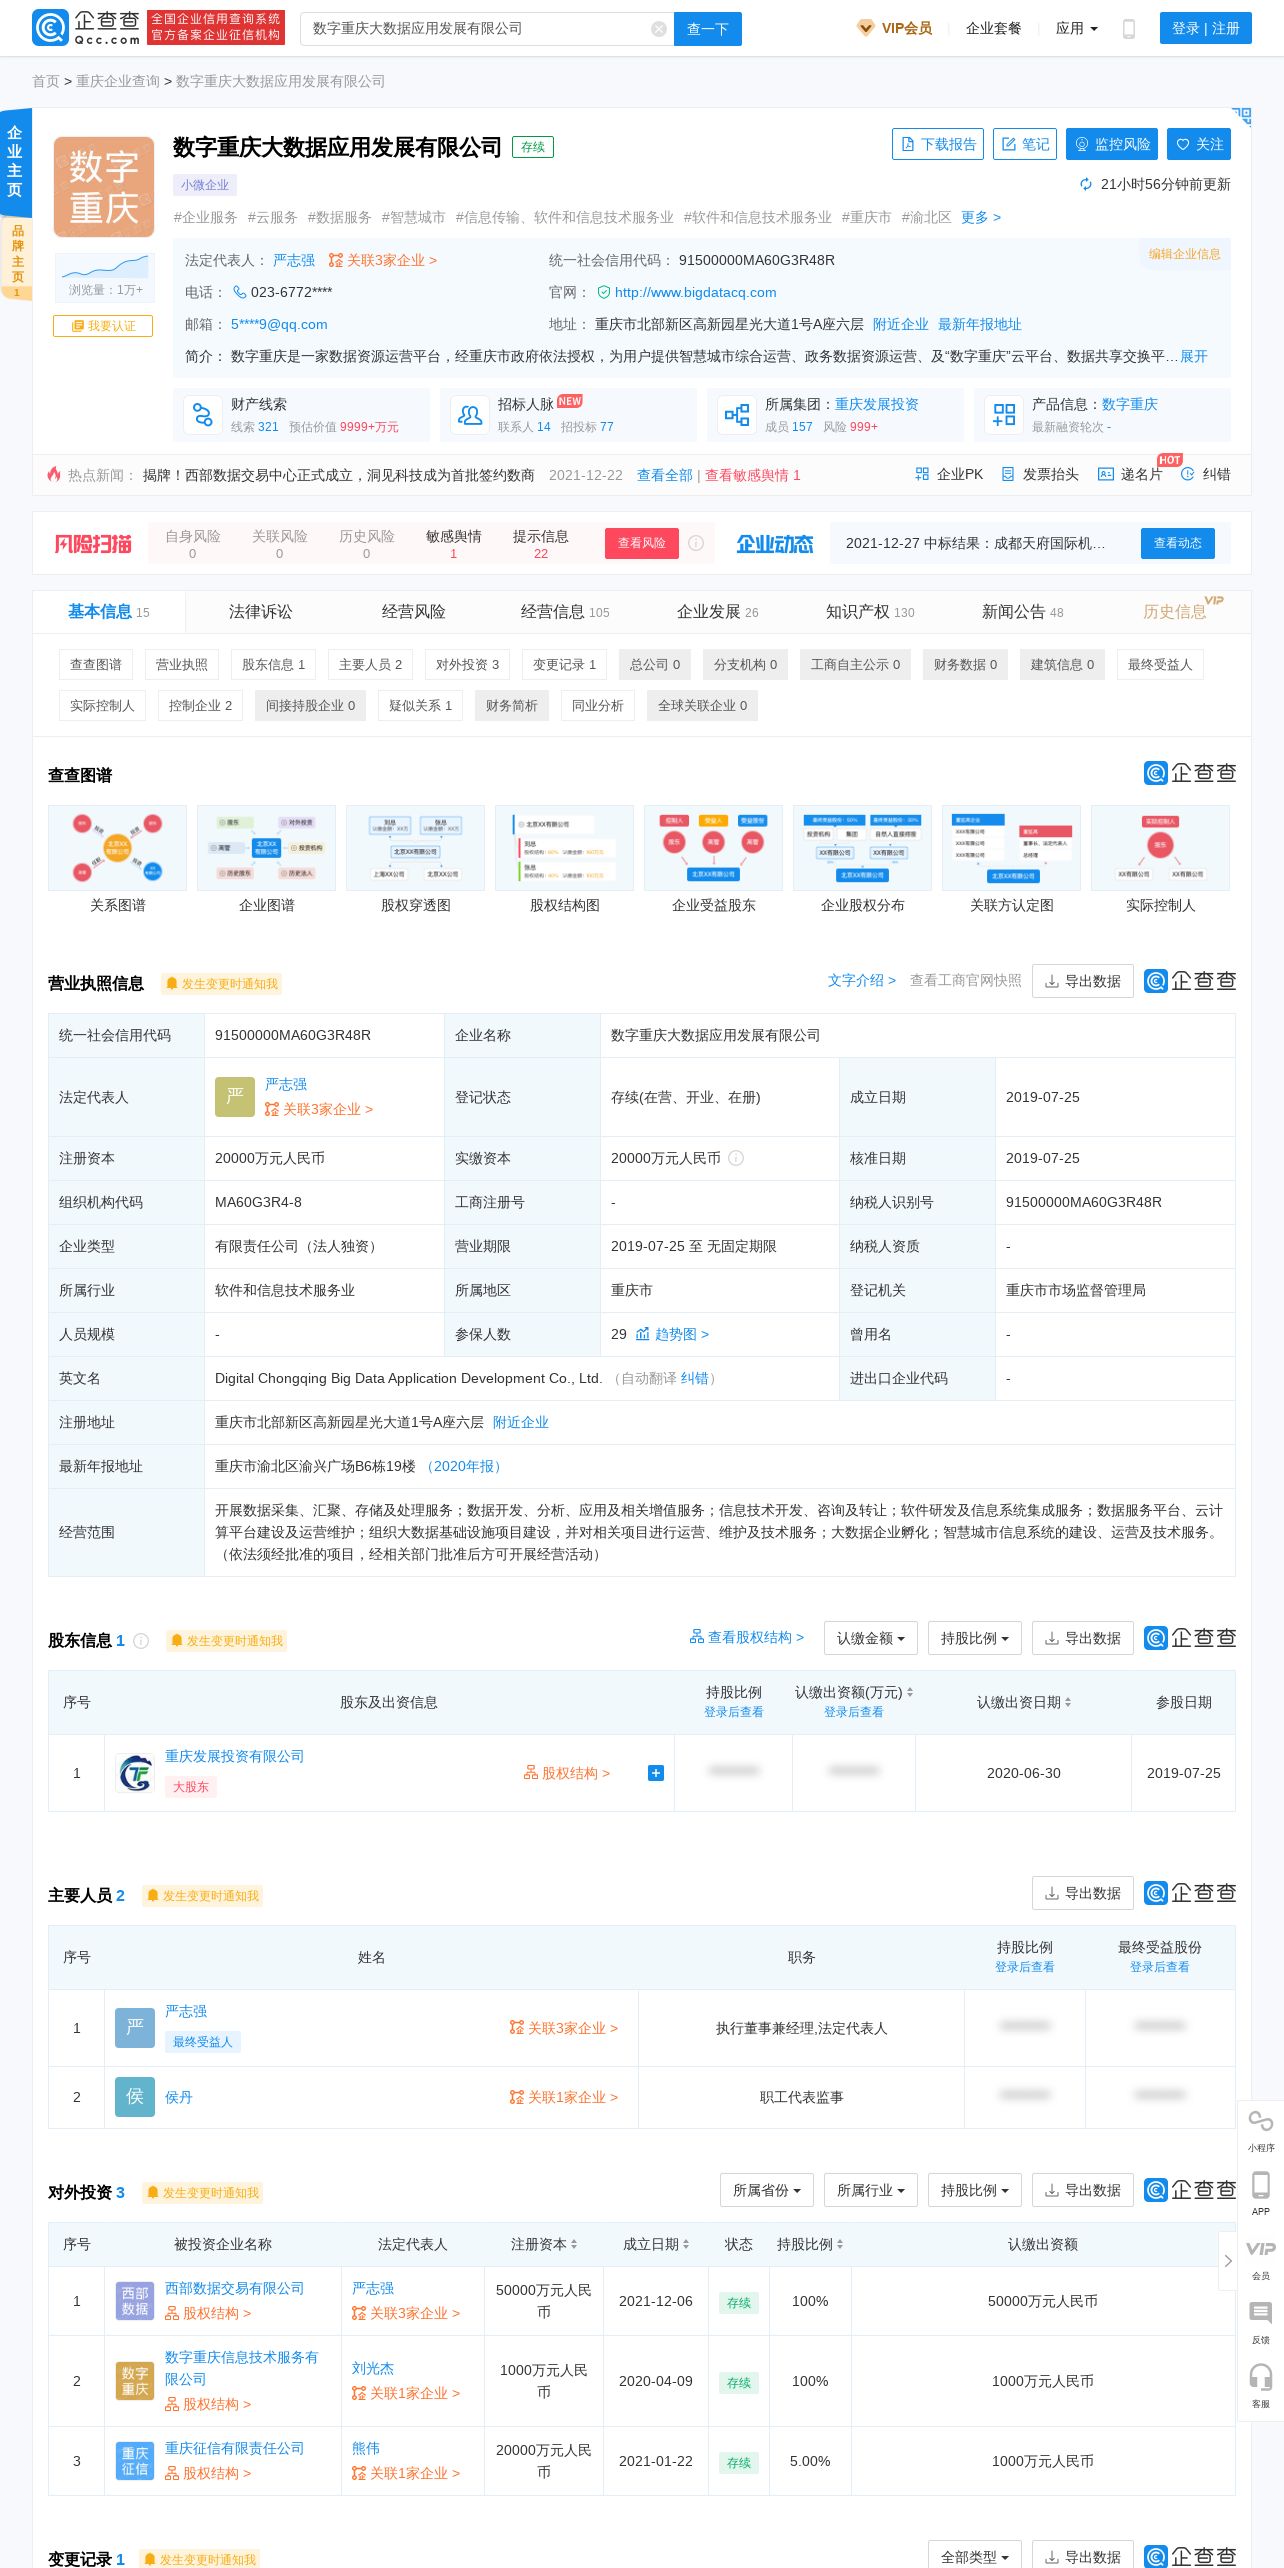Click VIP 会员 icon in floating sidebar

tap(1261, 2258)
